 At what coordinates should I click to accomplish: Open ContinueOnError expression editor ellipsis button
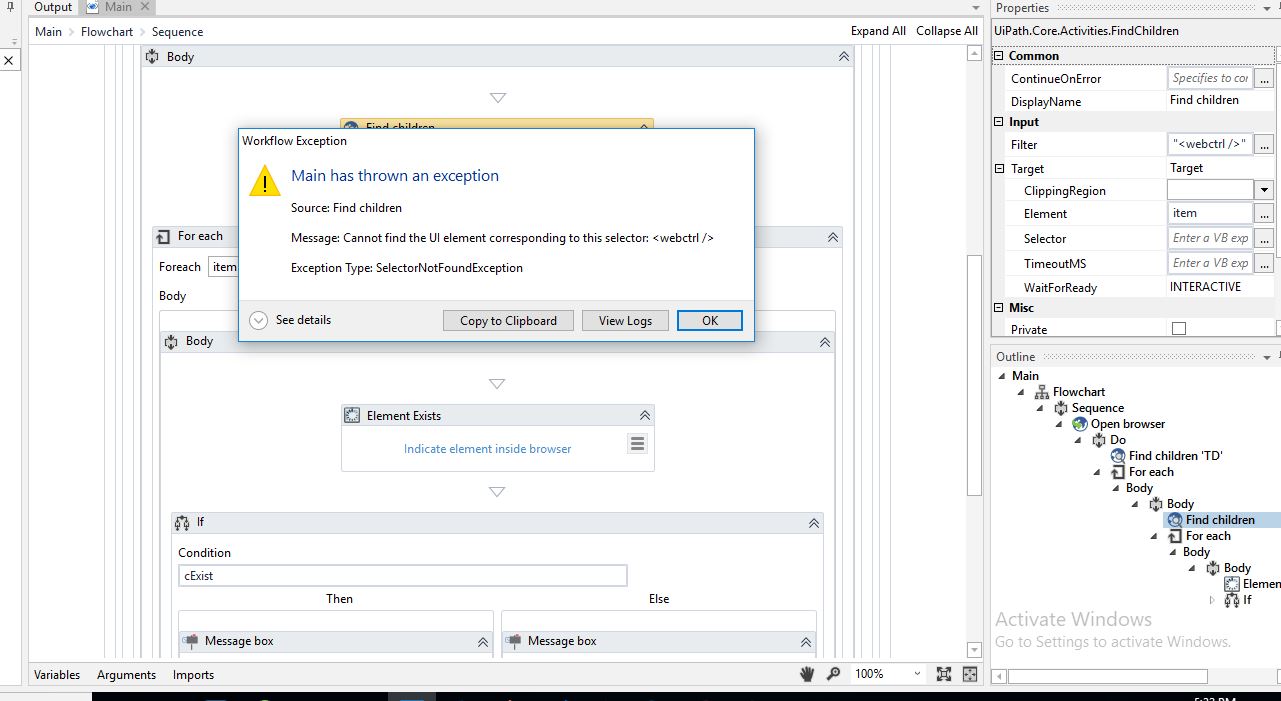pyautogui.click(x=1265, y=78)
